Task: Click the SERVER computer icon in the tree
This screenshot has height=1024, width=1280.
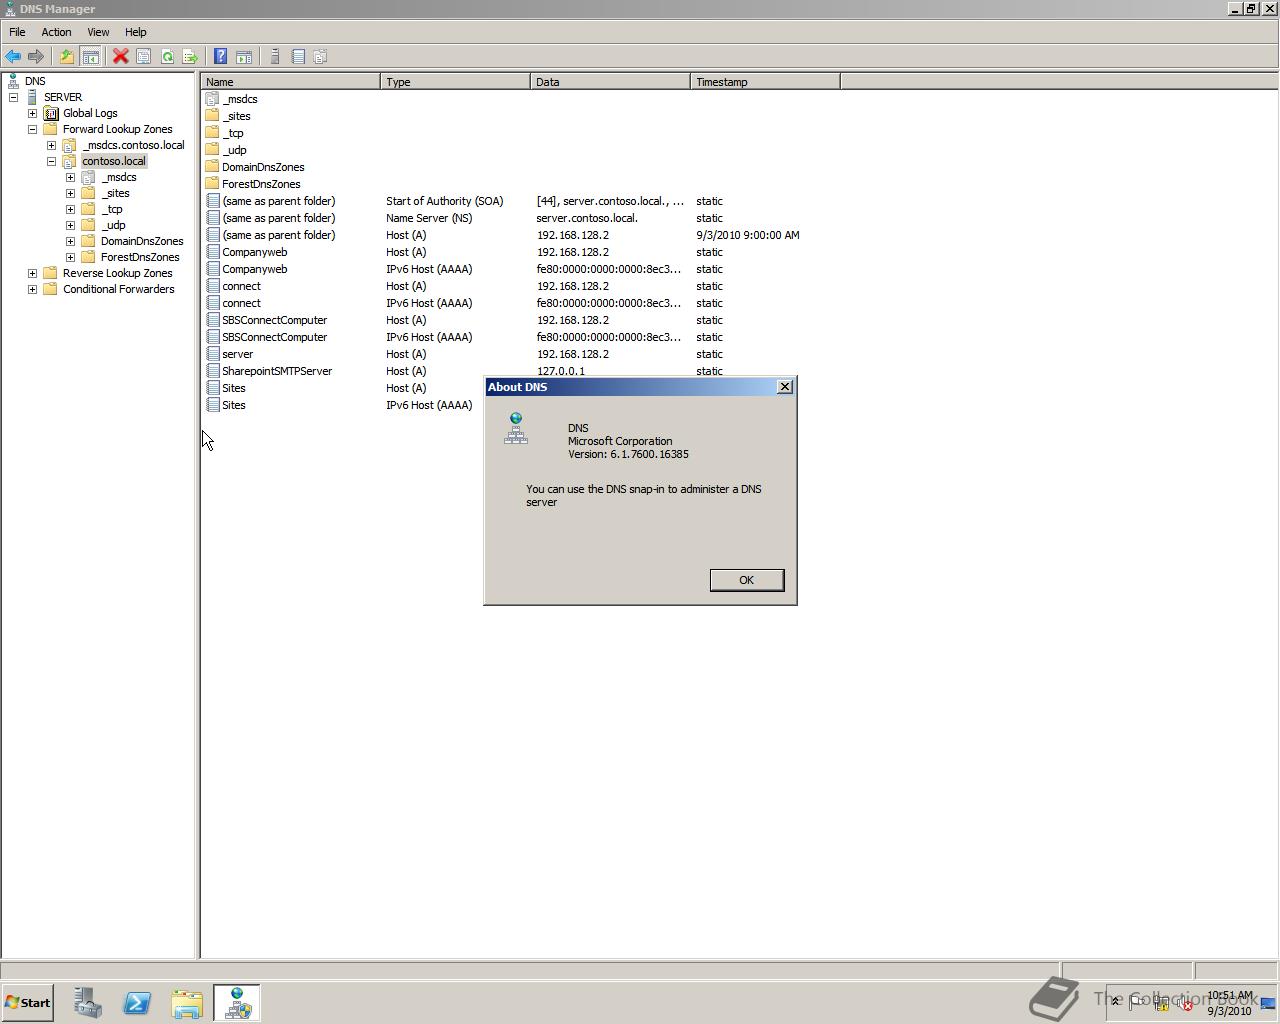Action: pyautogui.click(x=32, y=97)
